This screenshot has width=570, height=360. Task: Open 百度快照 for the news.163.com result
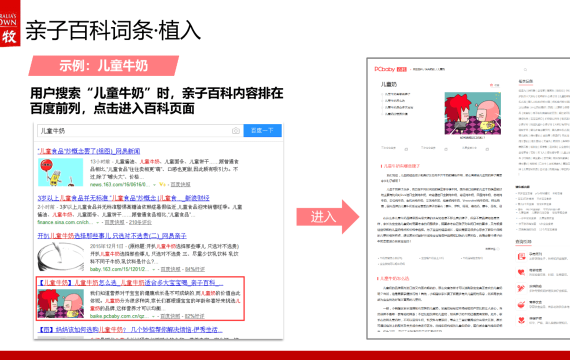click(181, 184)
